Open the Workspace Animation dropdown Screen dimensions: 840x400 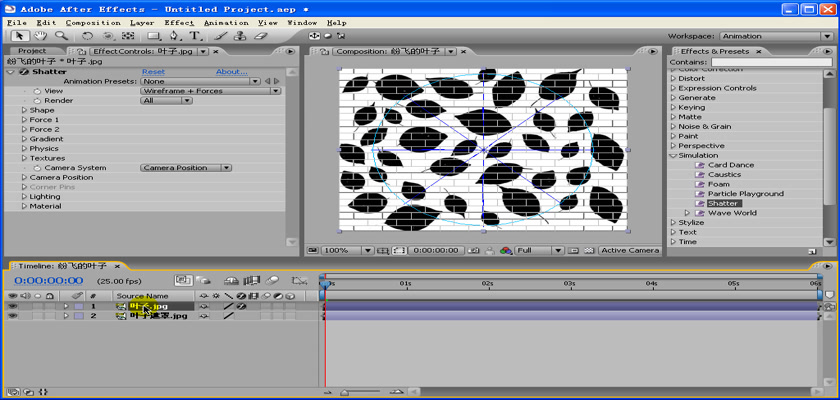click(x=776, y=36)
